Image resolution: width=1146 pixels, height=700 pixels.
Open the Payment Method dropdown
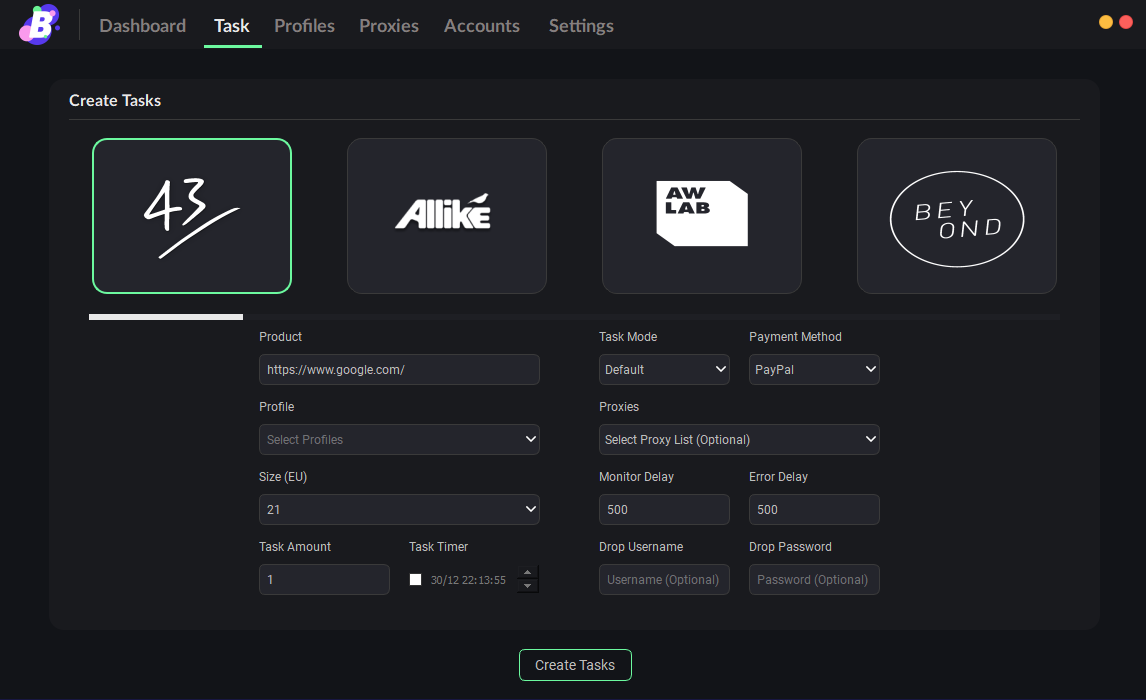(x=814, y=369)
